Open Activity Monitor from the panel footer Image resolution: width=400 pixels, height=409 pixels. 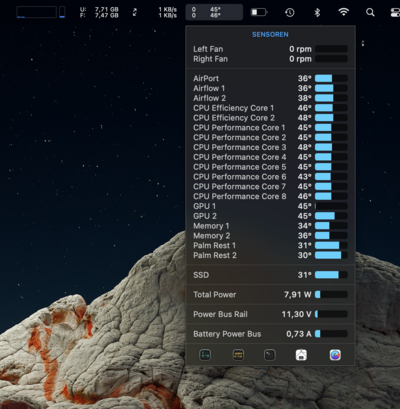click(x=205, y=355)
